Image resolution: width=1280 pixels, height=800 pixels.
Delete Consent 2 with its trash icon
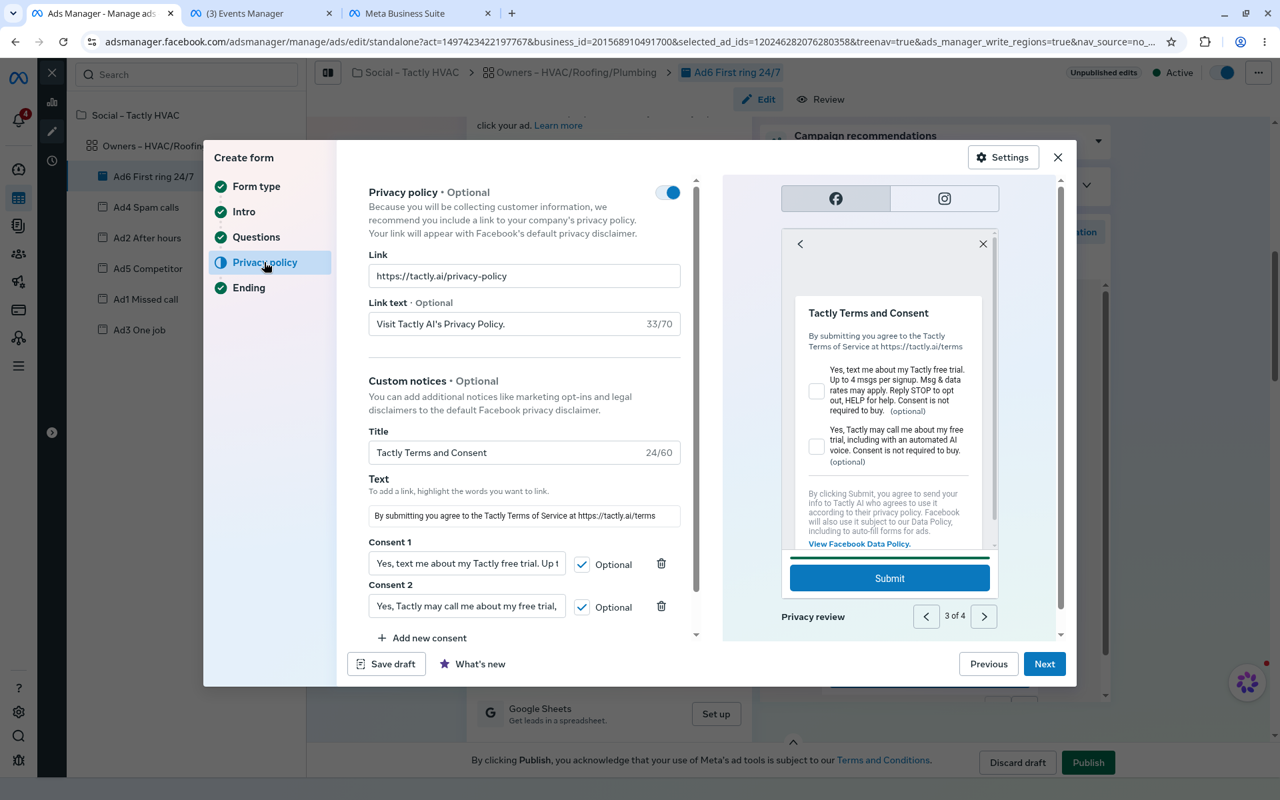pyautogui.click(x=661, y=607)
